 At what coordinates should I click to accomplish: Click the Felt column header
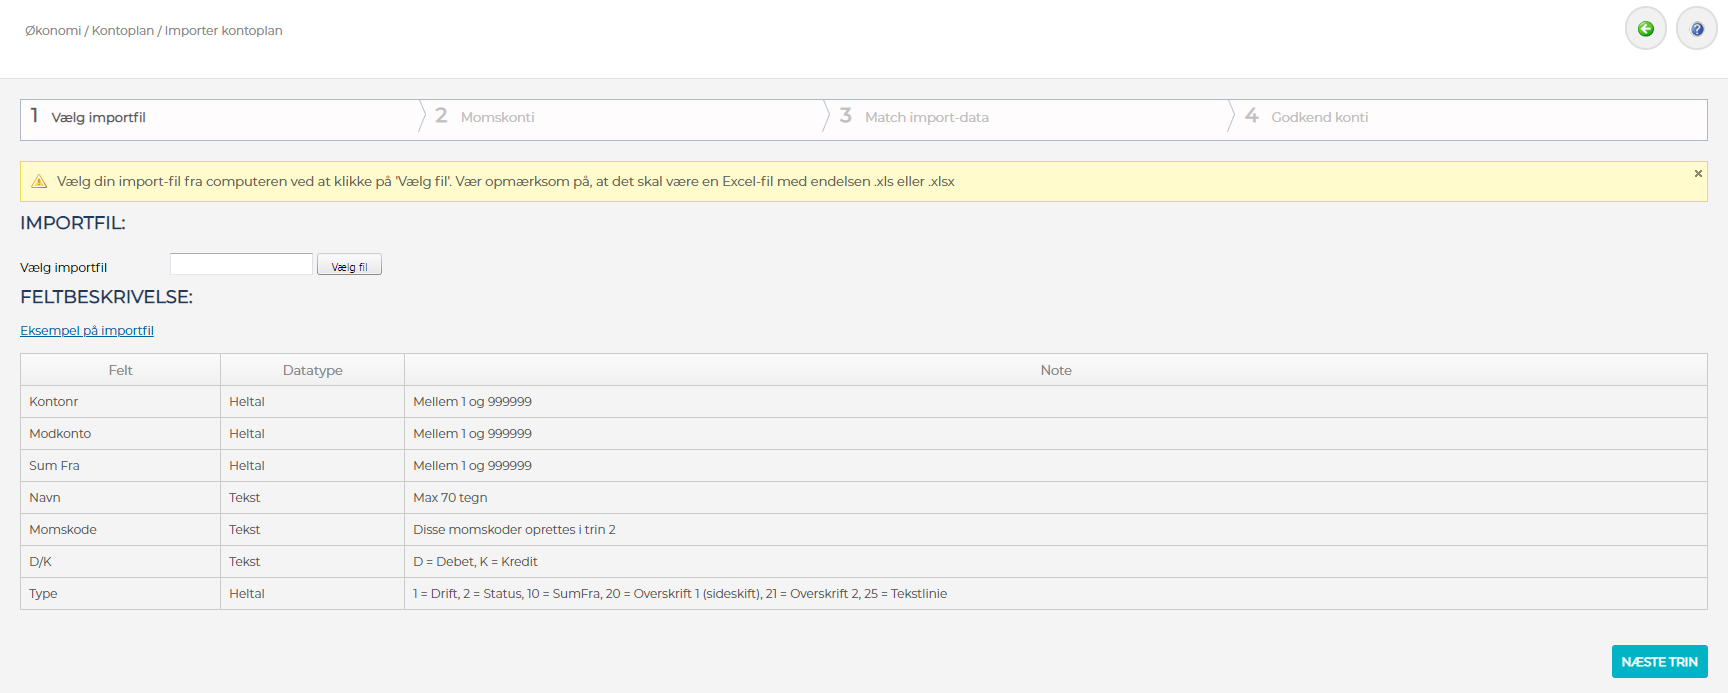[x=120, y=370]
